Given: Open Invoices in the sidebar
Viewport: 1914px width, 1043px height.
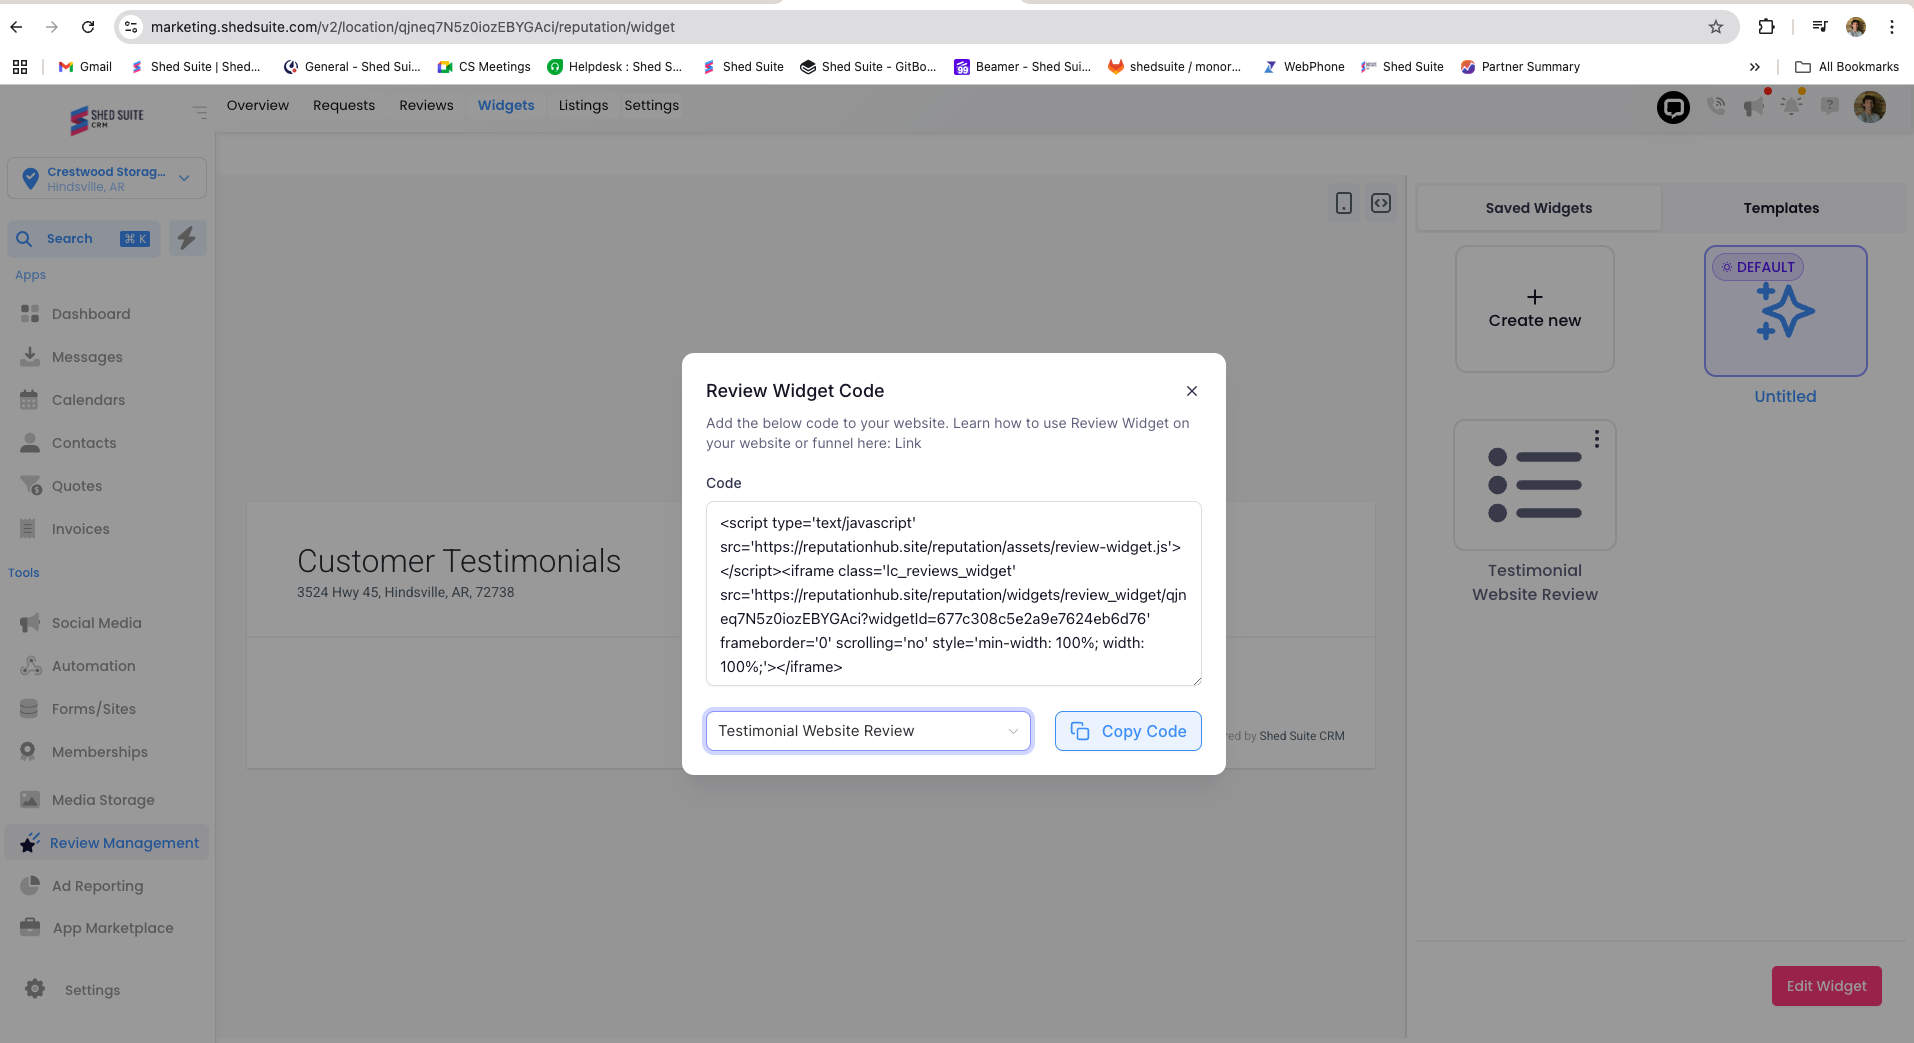Looking at the screenshot, I should click(81, 529).
